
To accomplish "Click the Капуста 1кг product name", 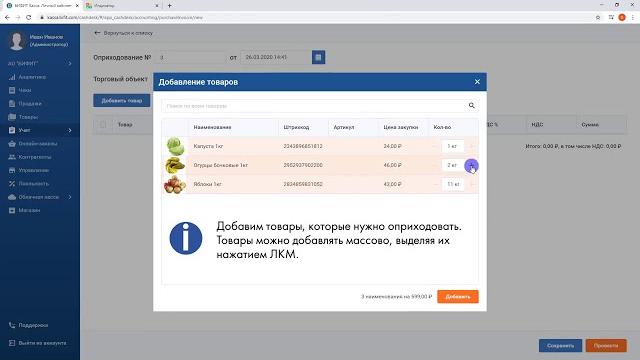I will [x=208, y=146].
